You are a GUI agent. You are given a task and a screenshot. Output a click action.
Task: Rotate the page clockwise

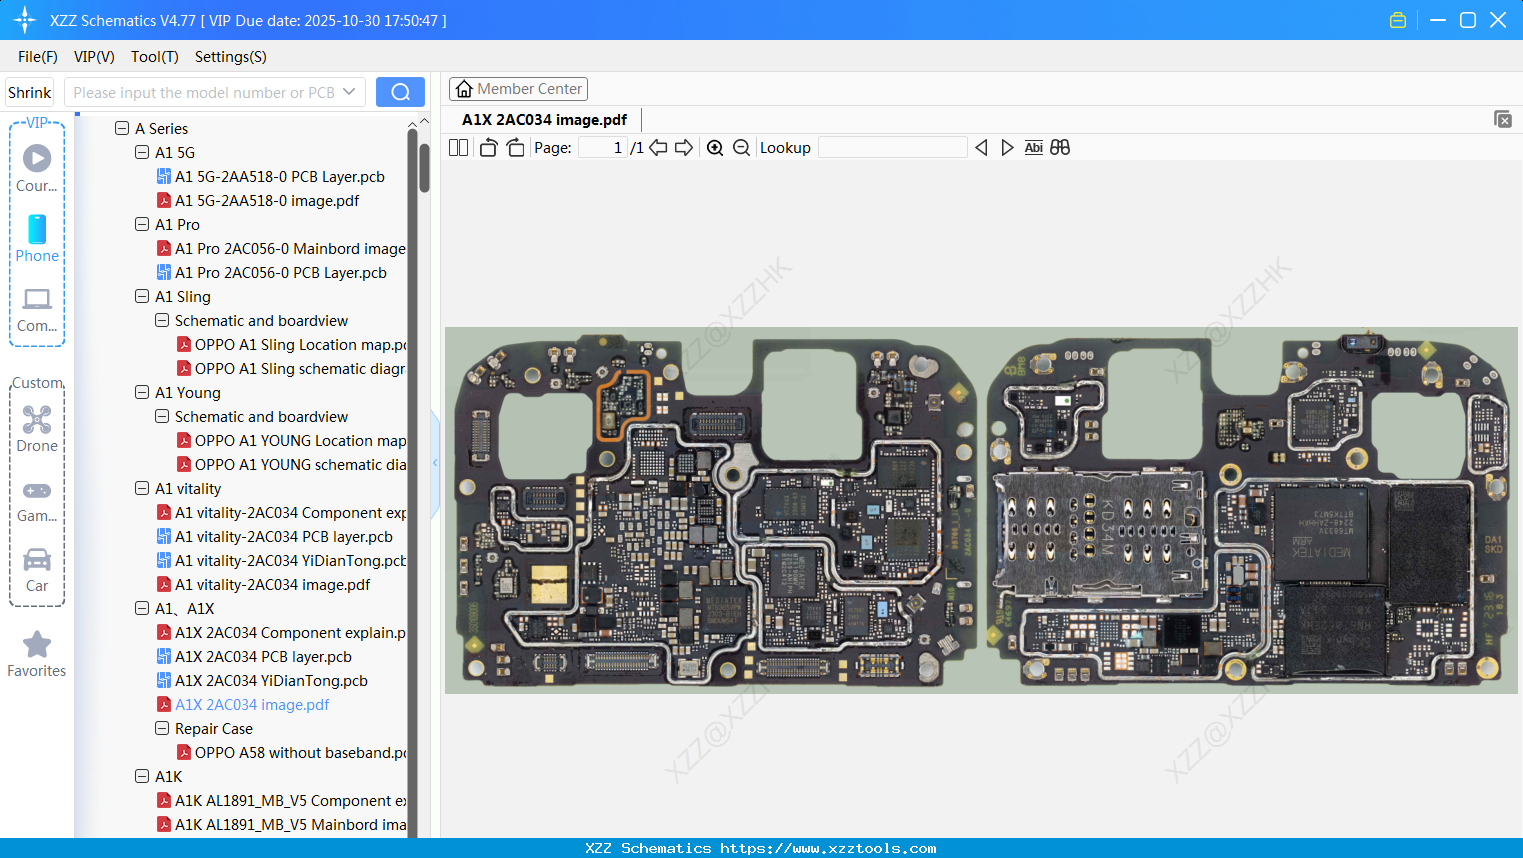(515, 148)
